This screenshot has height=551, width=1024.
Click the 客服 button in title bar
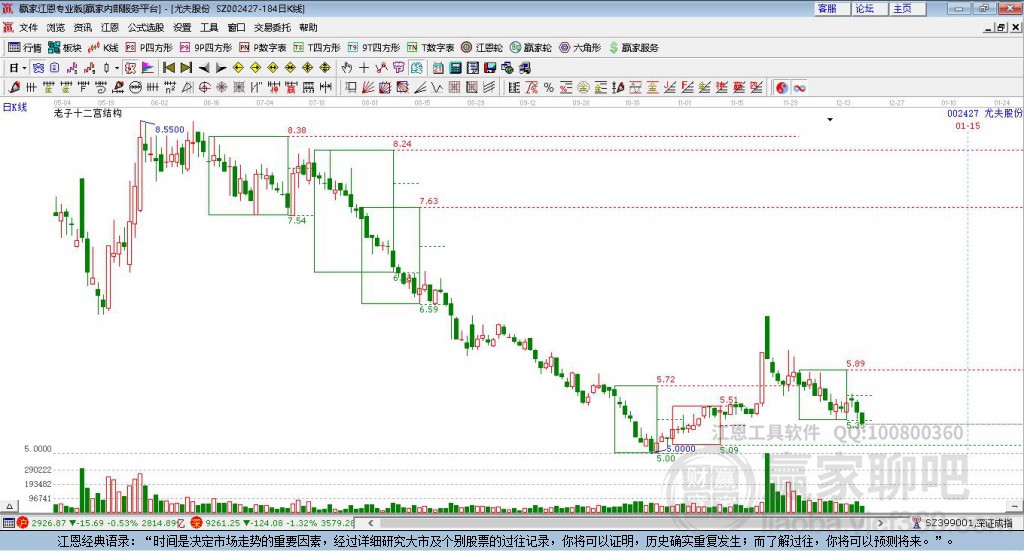point(832,8)
